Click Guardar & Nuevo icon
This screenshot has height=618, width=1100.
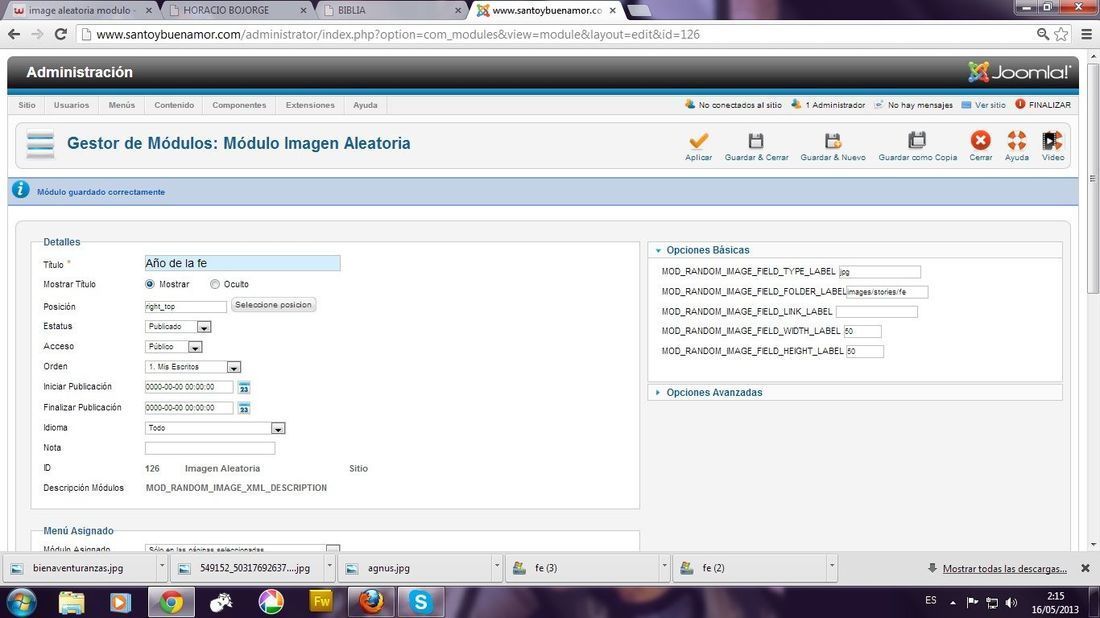pyautogui.click(x=833, y=141)
